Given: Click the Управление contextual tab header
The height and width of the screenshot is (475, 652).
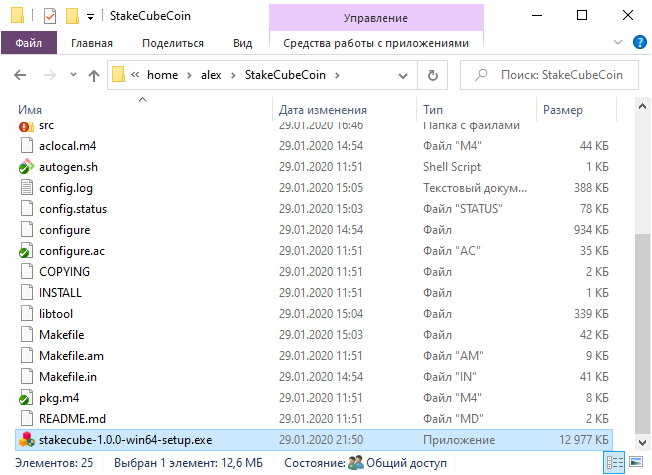Looking at the screenshot, I should click(376, 18).
